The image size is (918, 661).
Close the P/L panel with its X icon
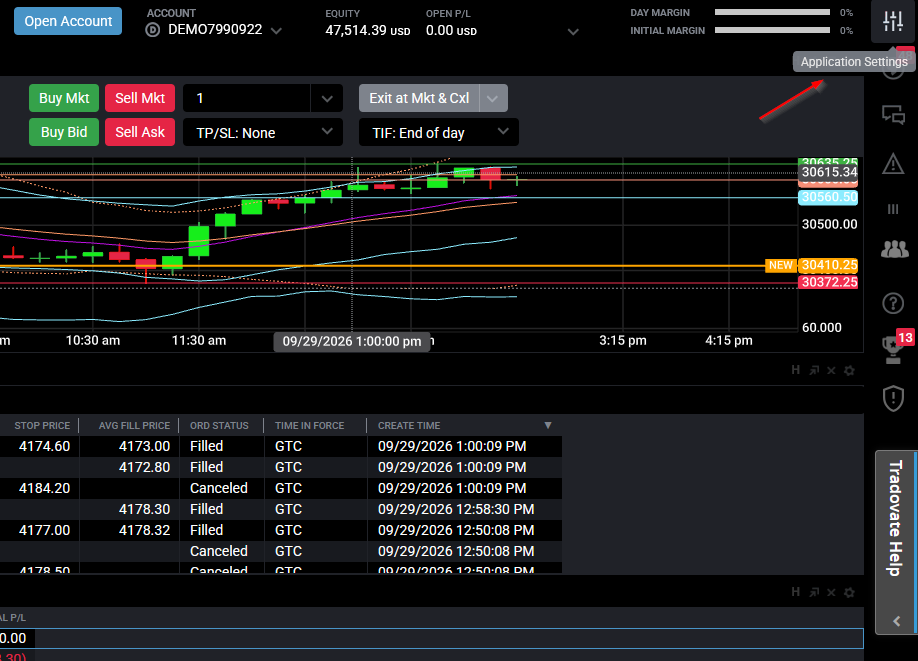click(831, 592)
